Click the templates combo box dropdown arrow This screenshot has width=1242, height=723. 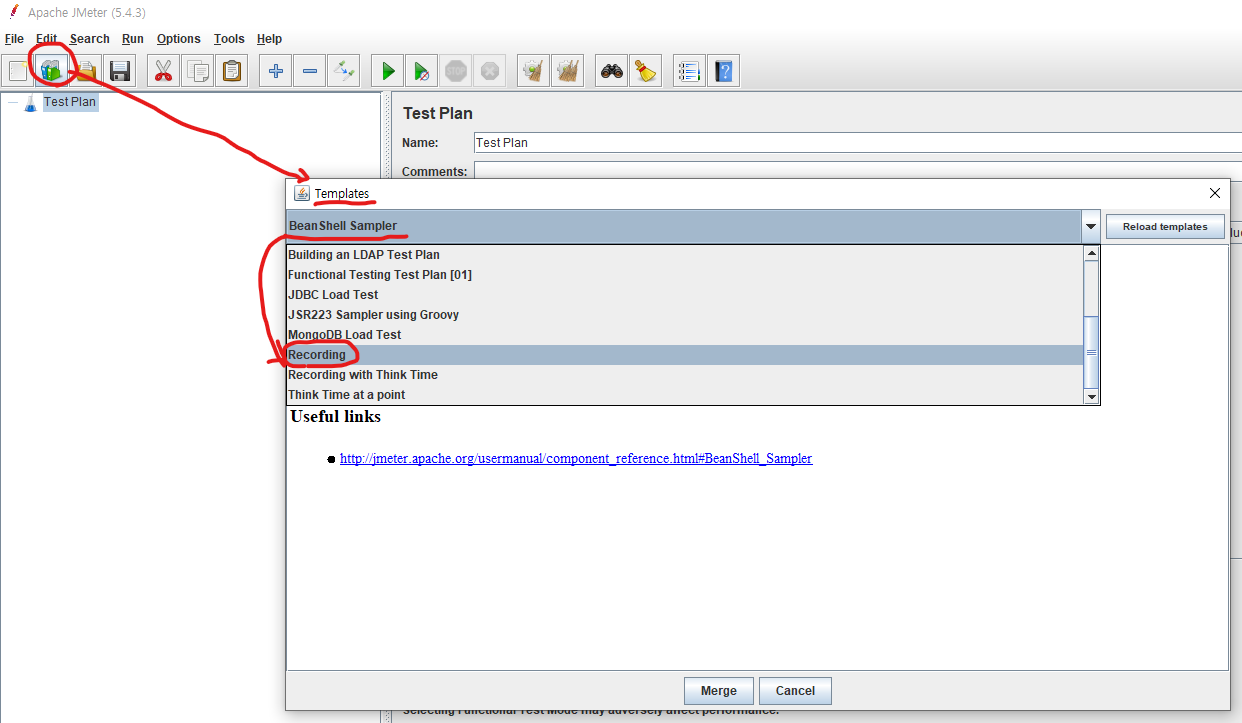pyautogui.click(x=1091, y=227)
